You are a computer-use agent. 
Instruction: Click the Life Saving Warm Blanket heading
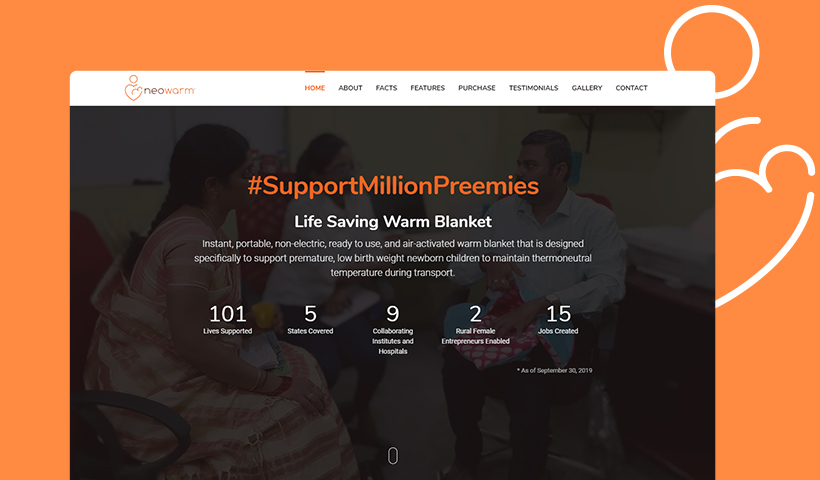[393, 222]
